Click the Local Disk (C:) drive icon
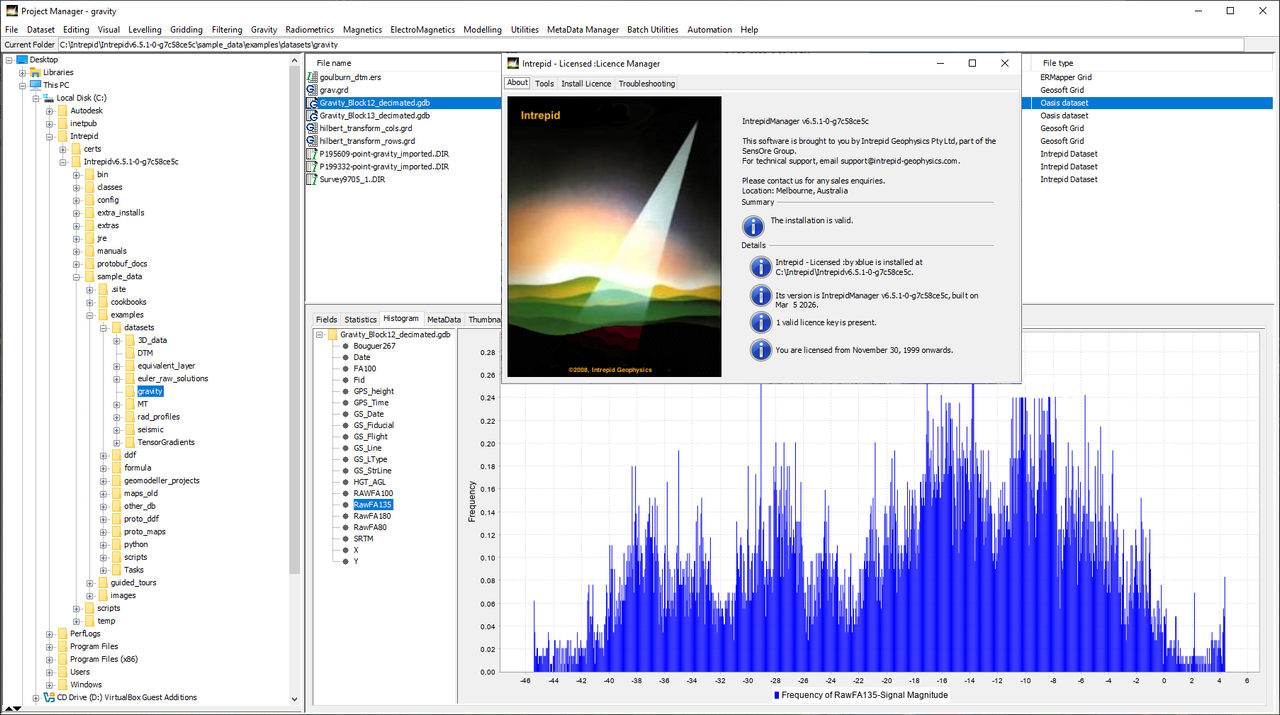Viewport: 1280px width, 715px height. click(48, 98)
